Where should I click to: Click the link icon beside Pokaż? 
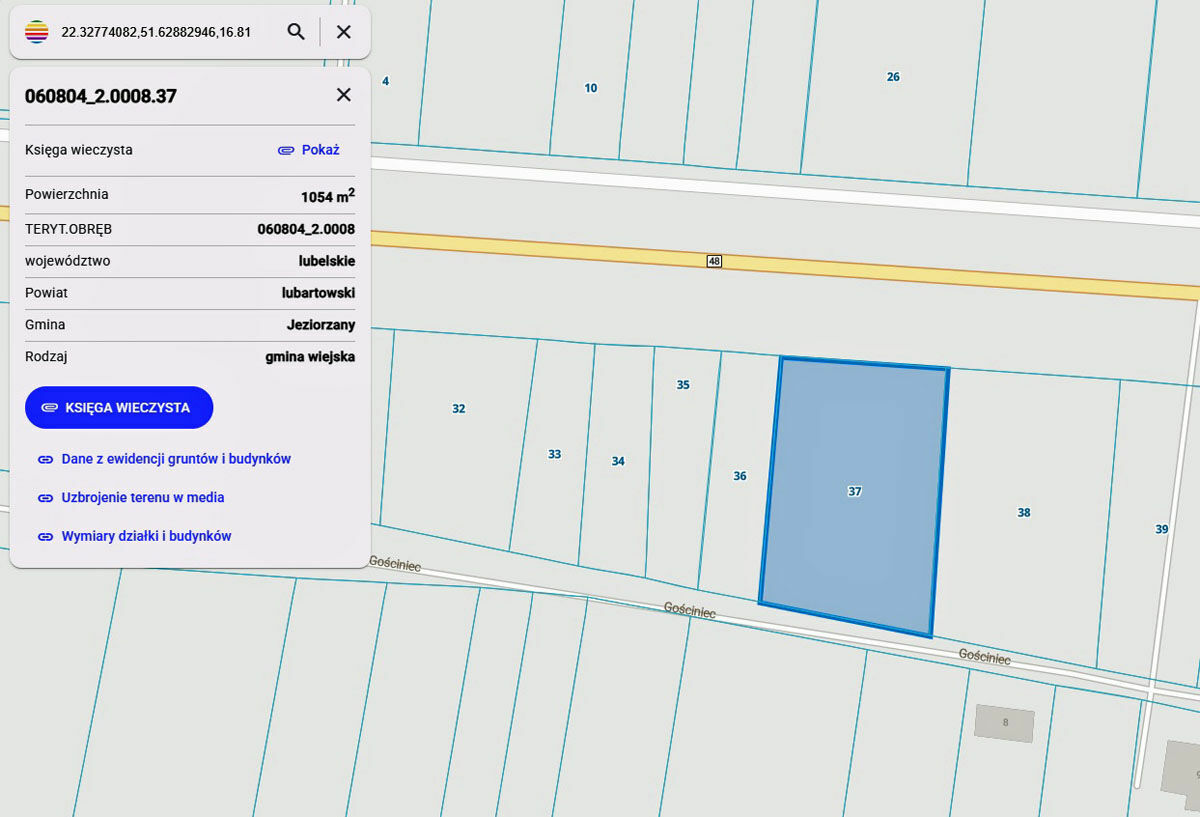point(286,150)
